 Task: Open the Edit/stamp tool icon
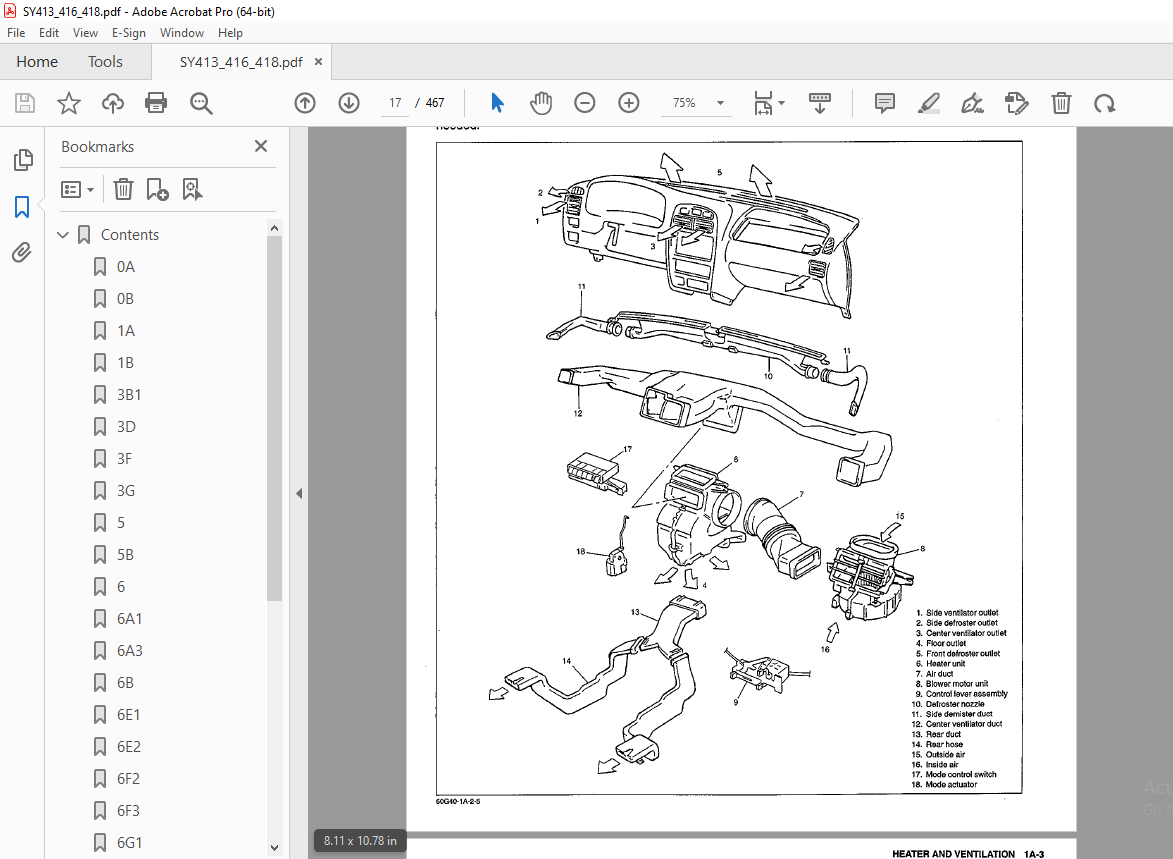[x=1017, y=103]
